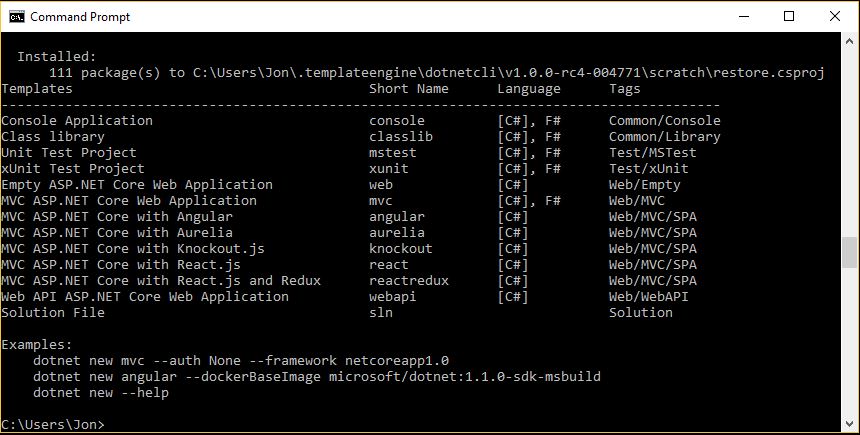
Task: Click the scrollbar down arrow
Action: 850,423
